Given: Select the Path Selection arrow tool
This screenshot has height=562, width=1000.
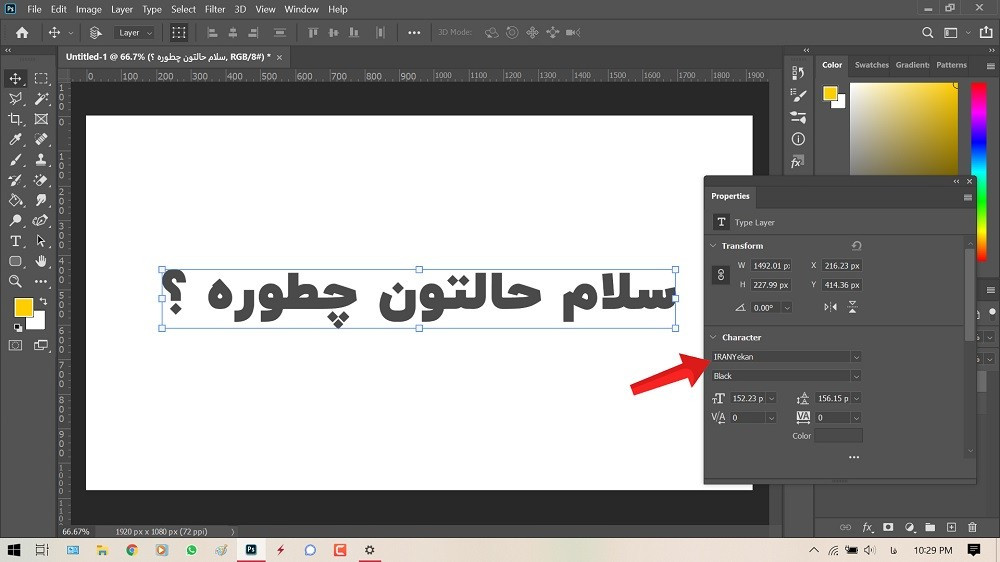Looking at the screenshot, I should 41,241.
